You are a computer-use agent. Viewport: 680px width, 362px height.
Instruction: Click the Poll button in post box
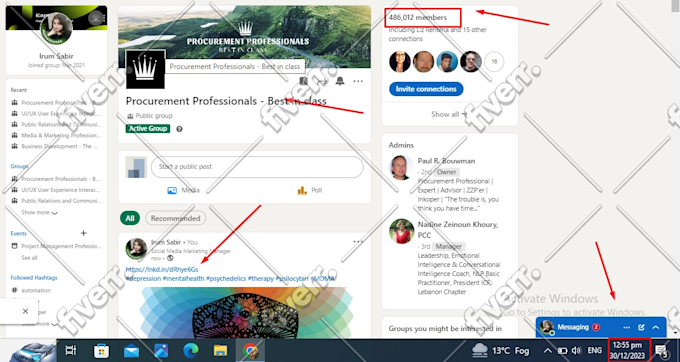point(310,190)
